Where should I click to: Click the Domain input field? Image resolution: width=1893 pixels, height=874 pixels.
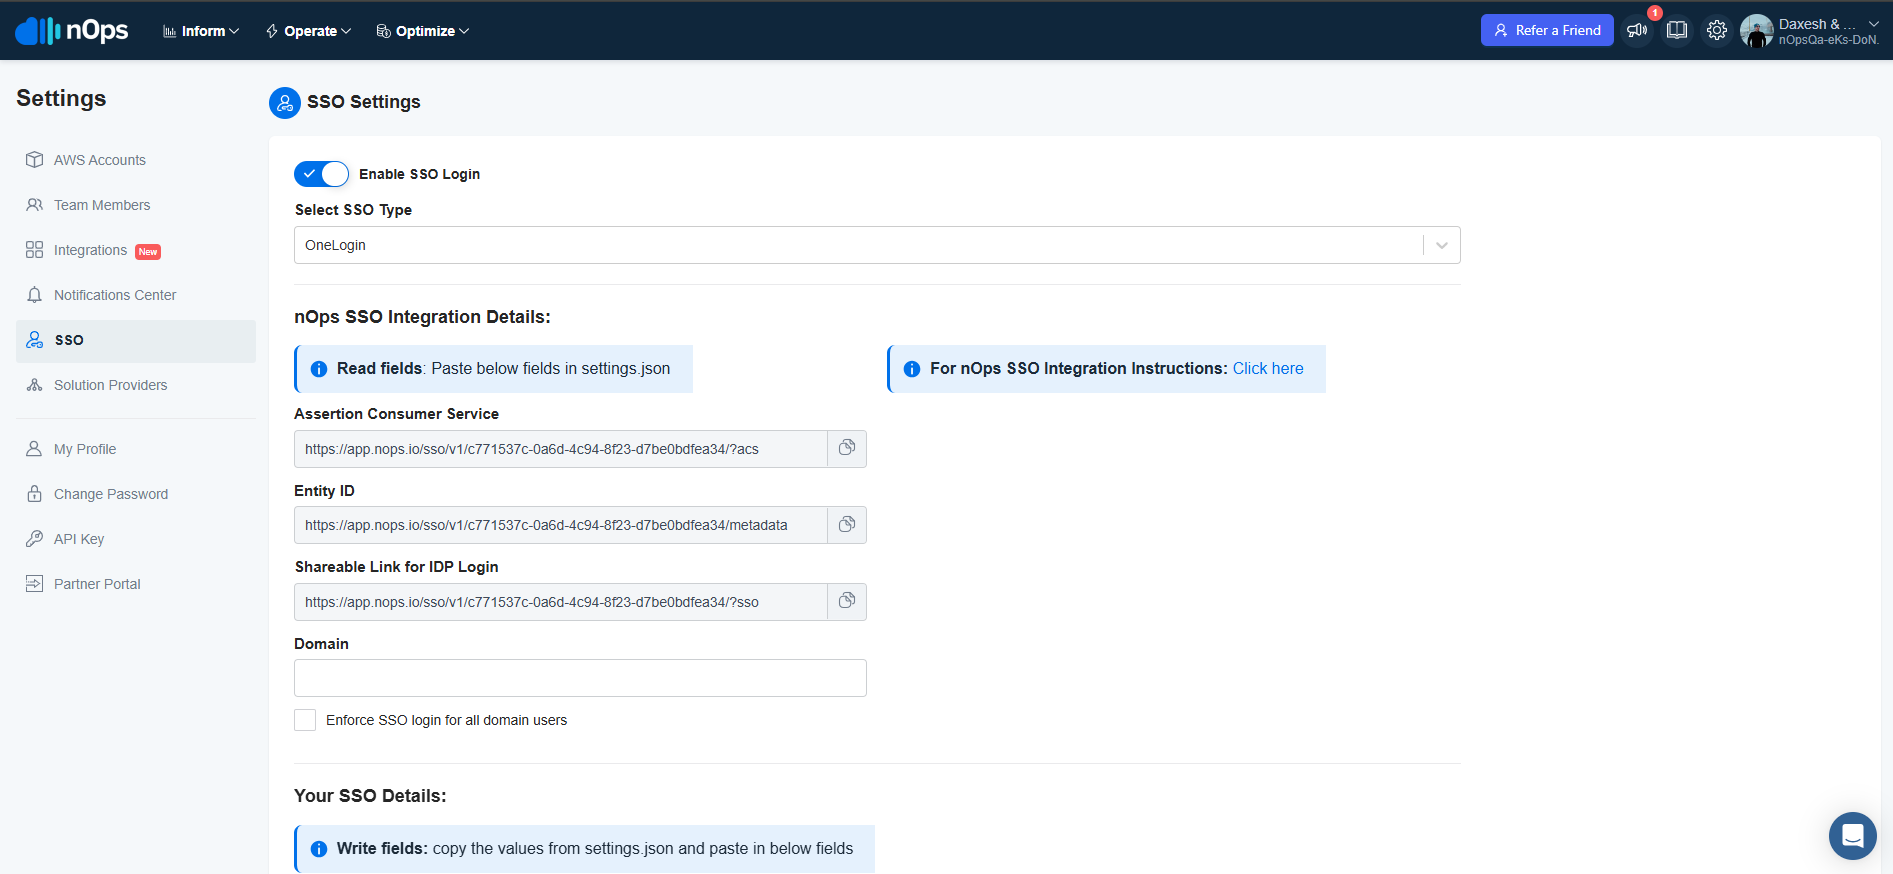coord(580,678)
